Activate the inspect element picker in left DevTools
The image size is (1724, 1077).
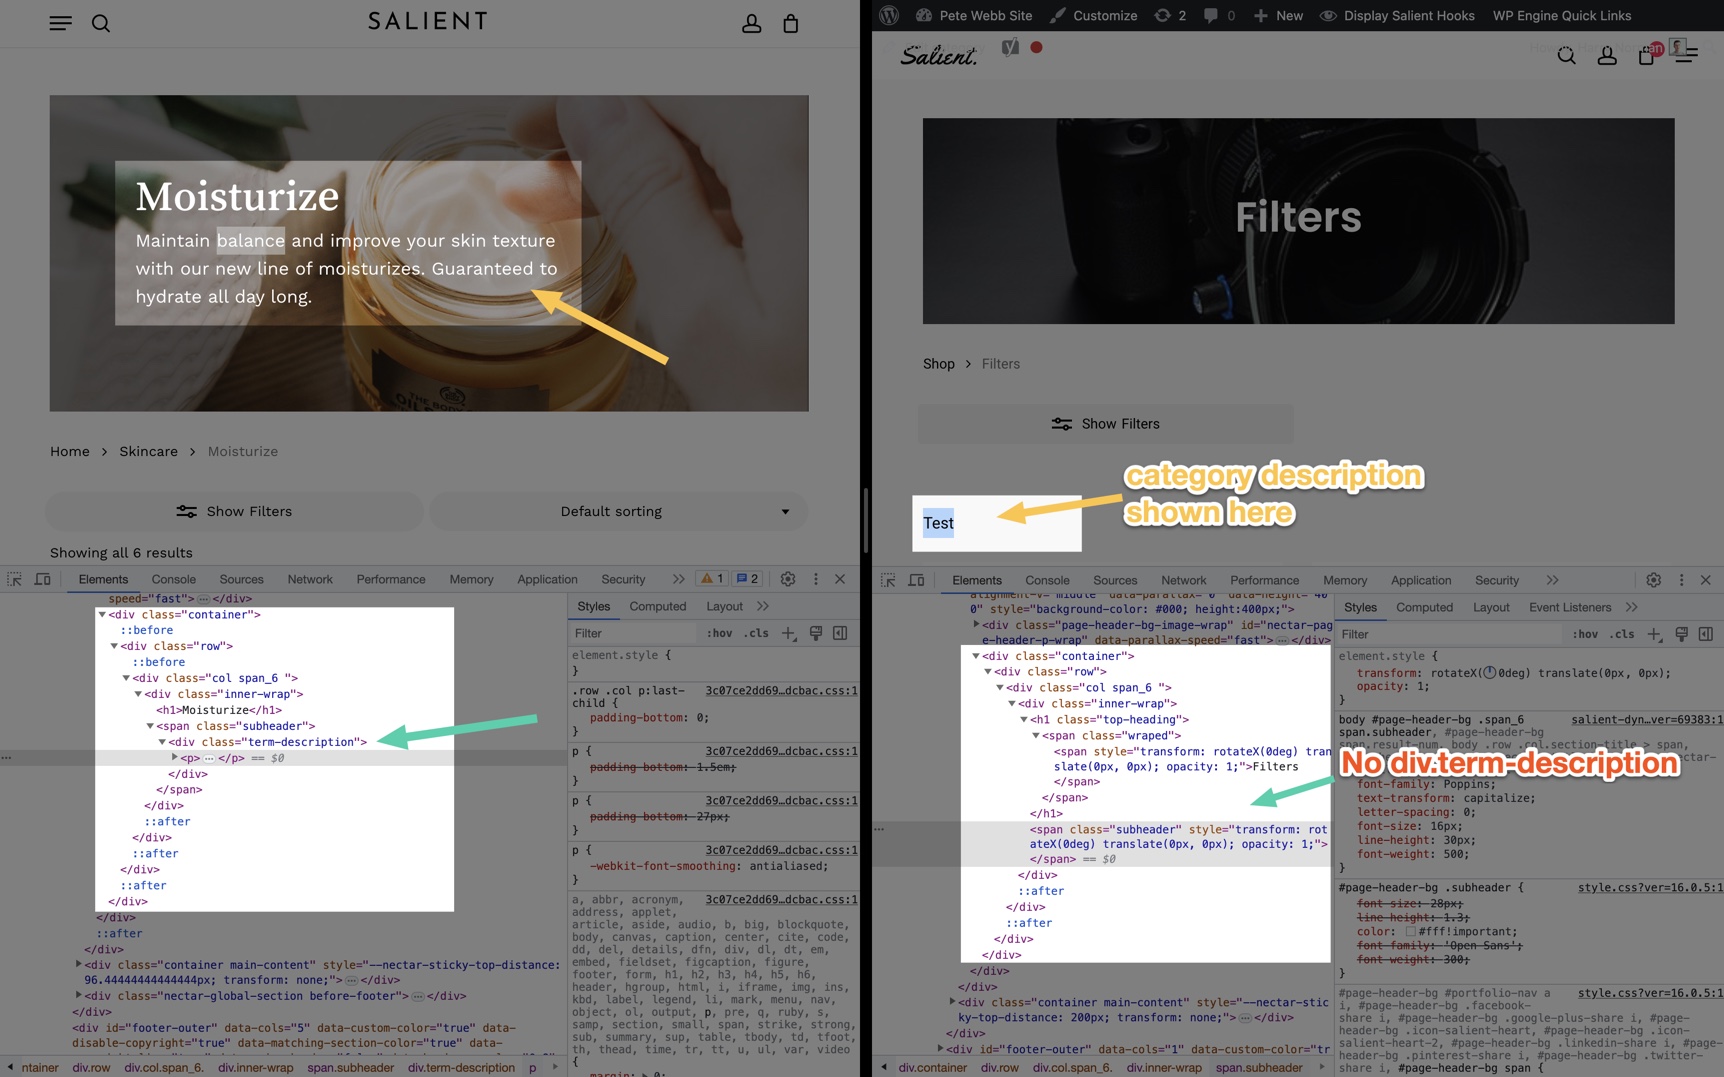tap(15, 579)
